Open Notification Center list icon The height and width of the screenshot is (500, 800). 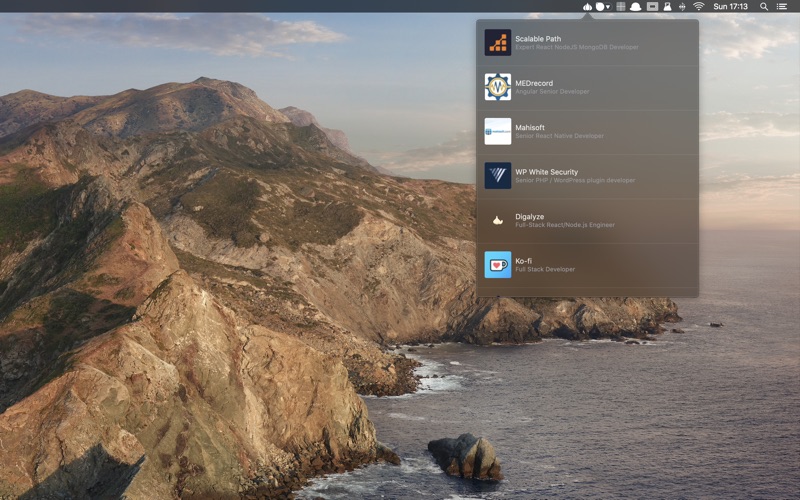click(x=782, y=6)
